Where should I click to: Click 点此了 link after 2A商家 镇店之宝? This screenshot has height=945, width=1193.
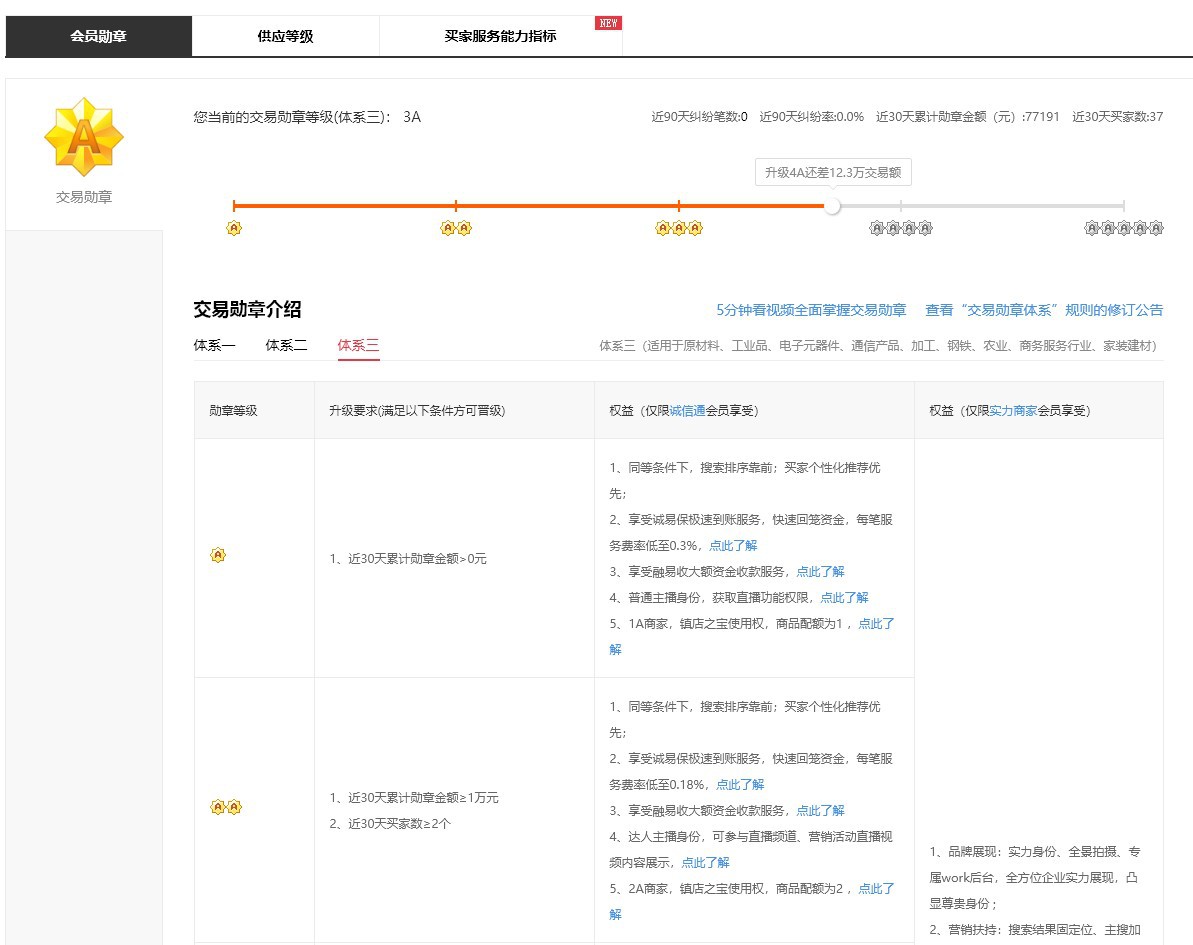pos(876,888)
